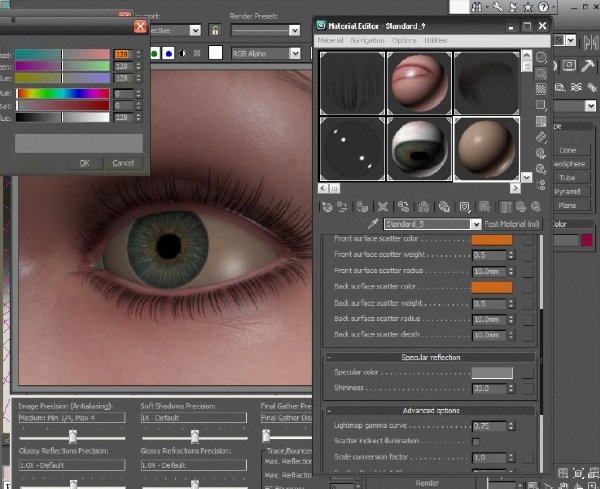600x489 pixels.
Task: Click Get Material icon in Material Editor
Action: (327, 207)
